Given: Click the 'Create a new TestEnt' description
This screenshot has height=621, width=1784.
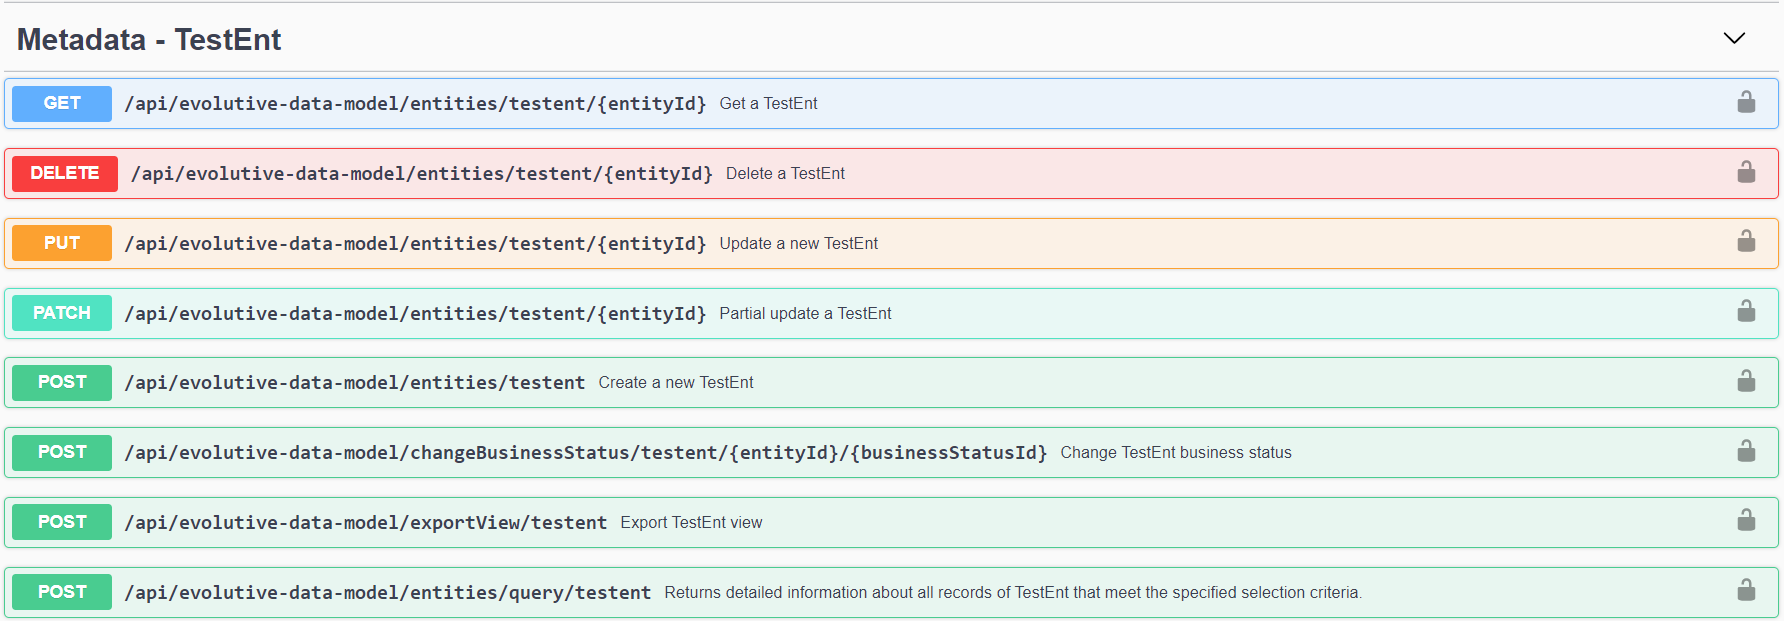Looking at the screenshot, I should tap(676, 383).
